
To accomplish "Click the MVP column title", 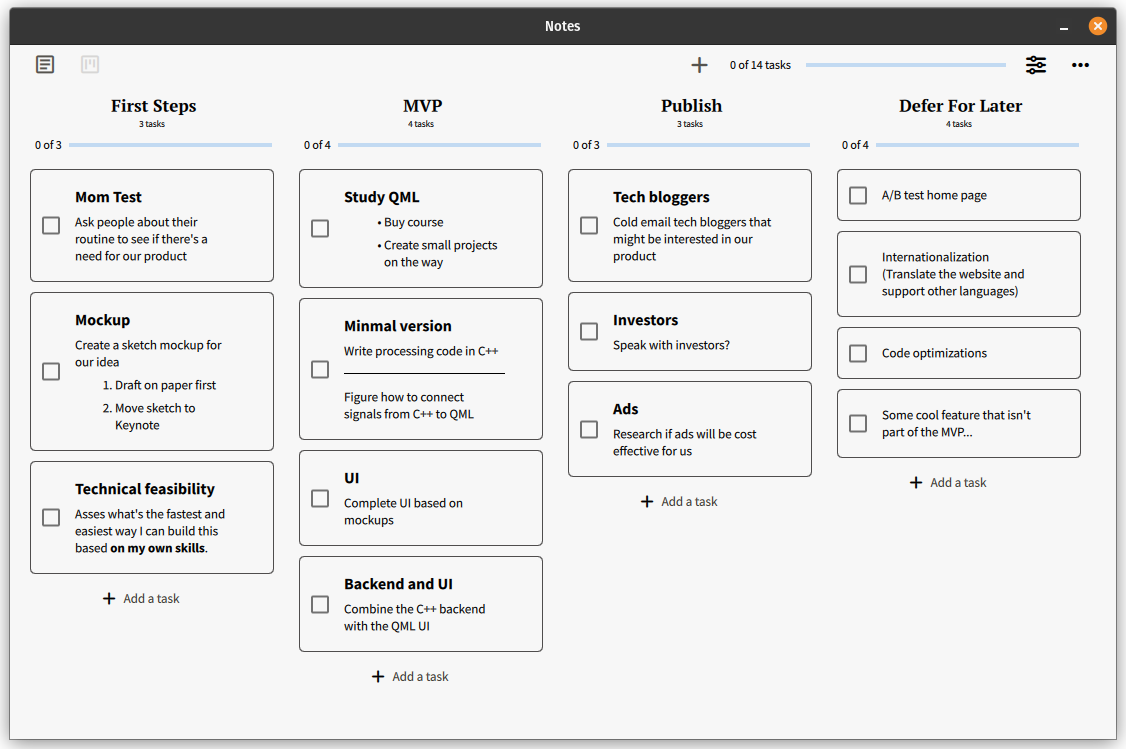I will 422,106.
